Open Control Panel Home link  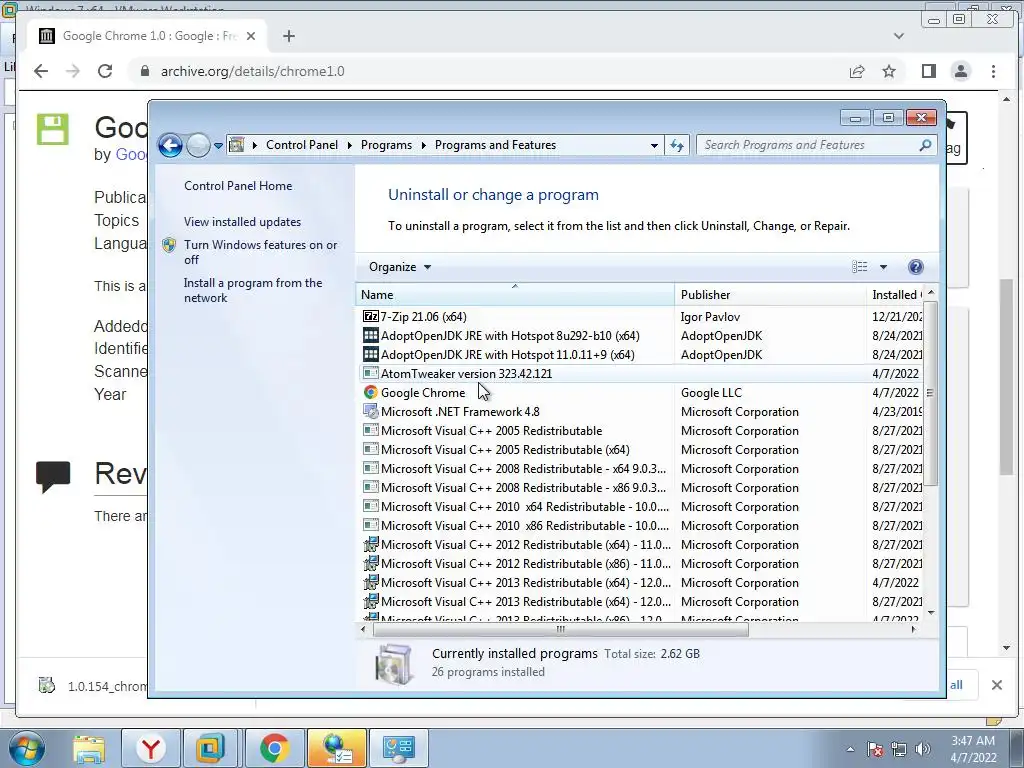click(238, 185)
